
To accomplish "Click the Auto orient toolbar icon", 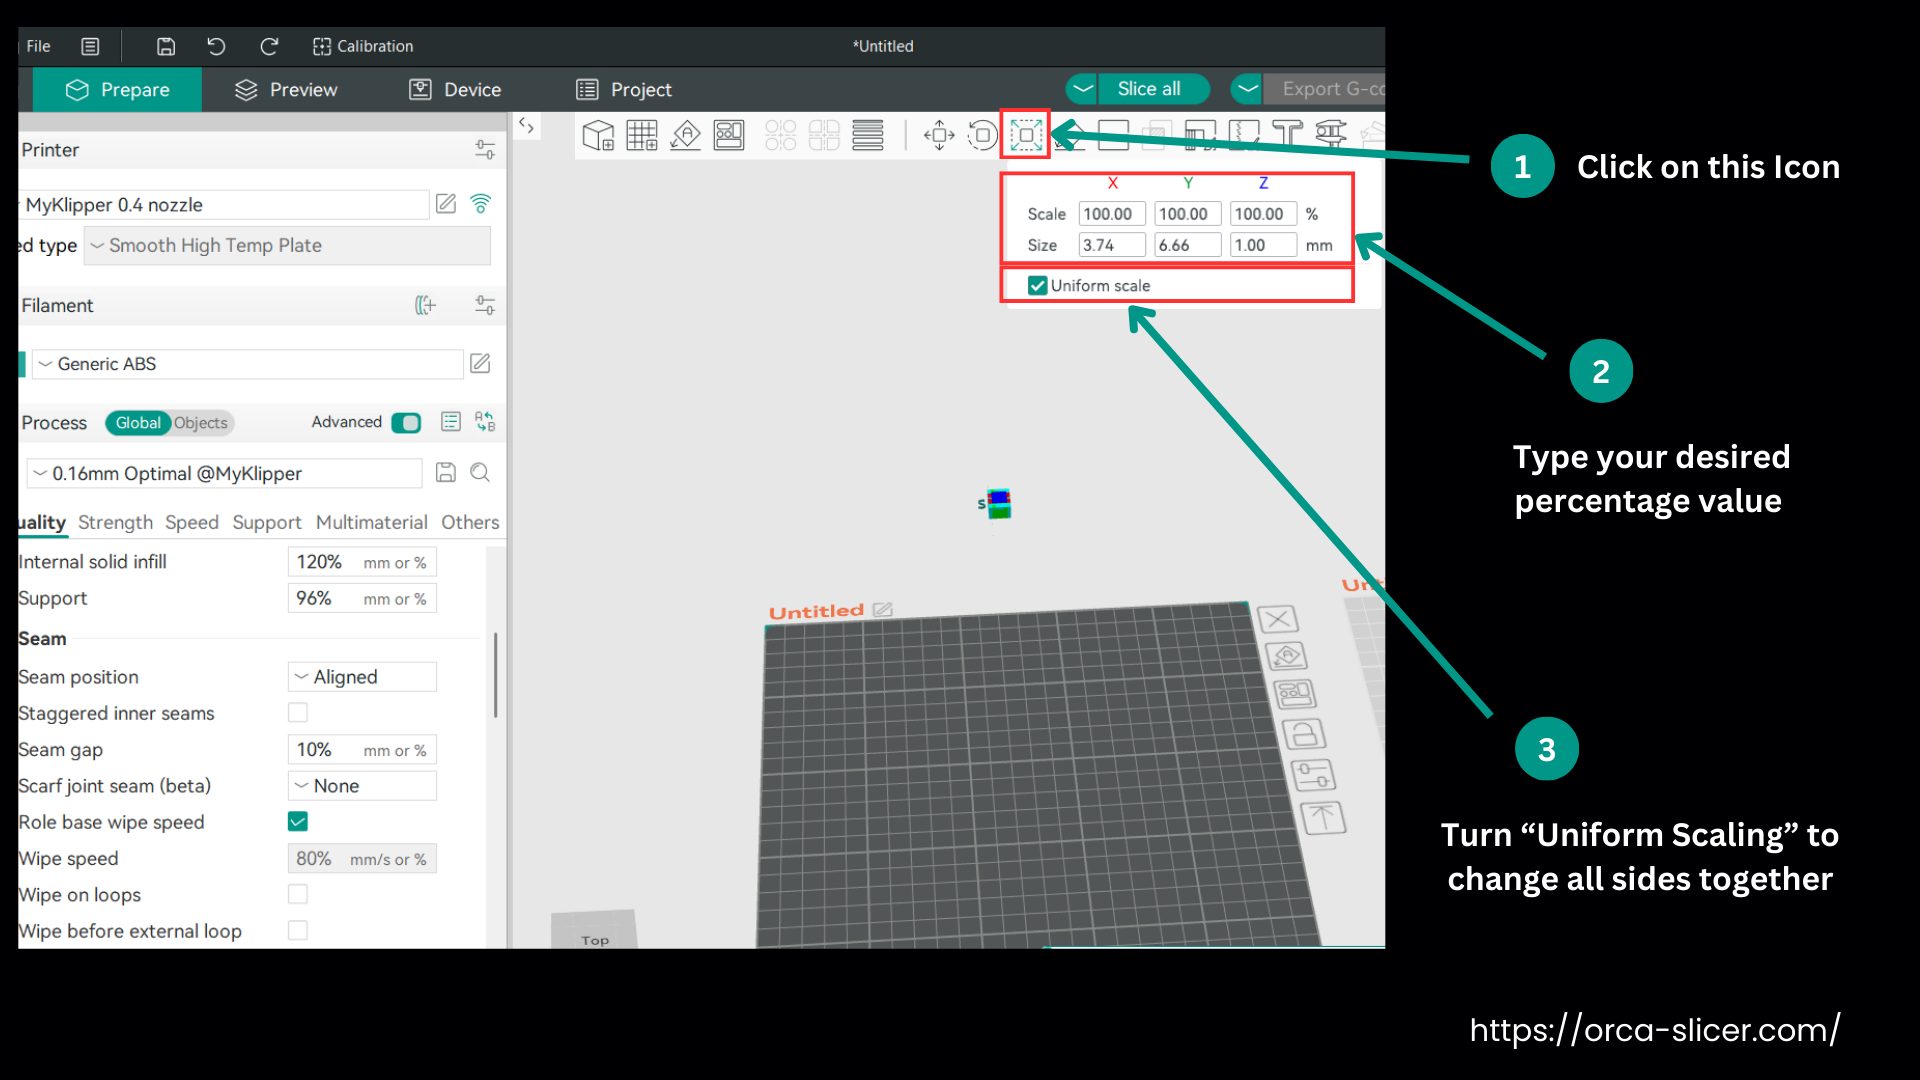I will tap(685, 135).
